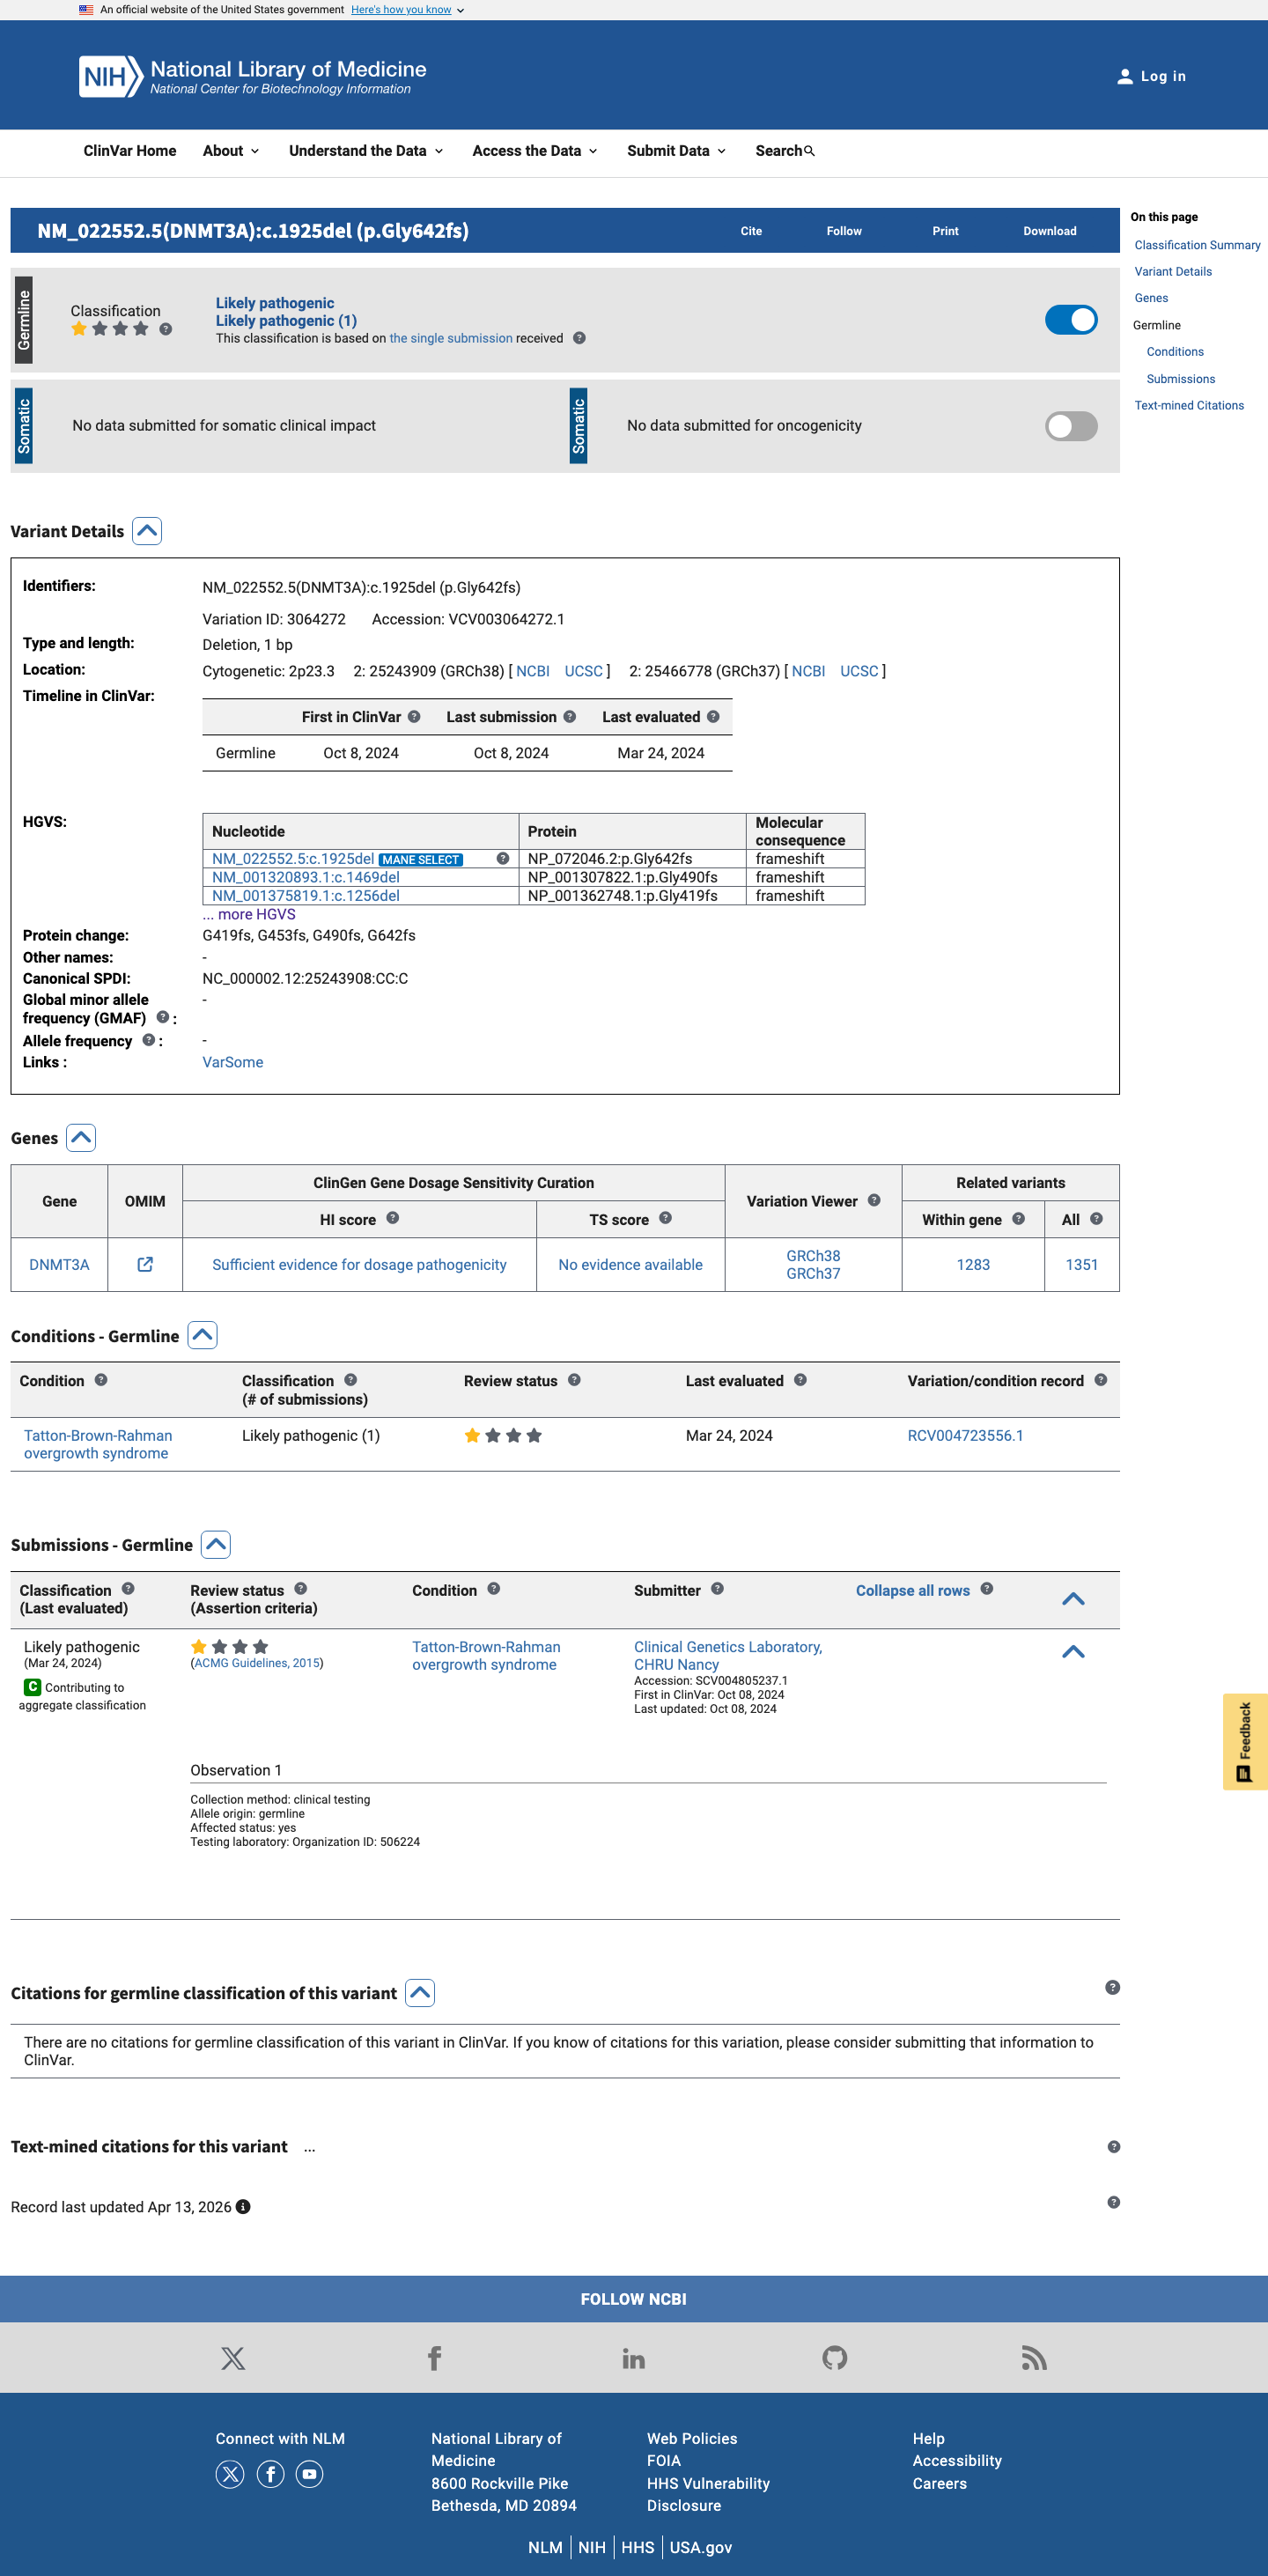
Task: Click help icon beside HI score
Action: (393, 1218)
